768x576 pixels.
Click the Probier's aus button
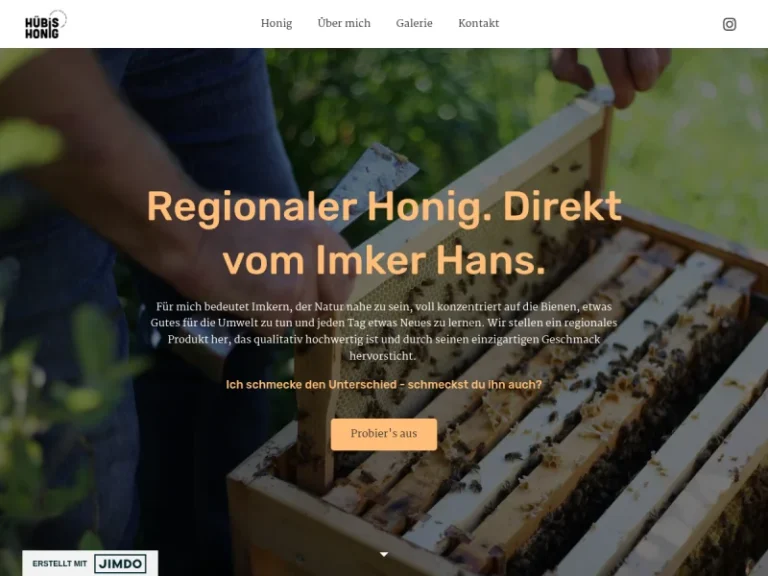pyautogui.click(x=384, y=434)
